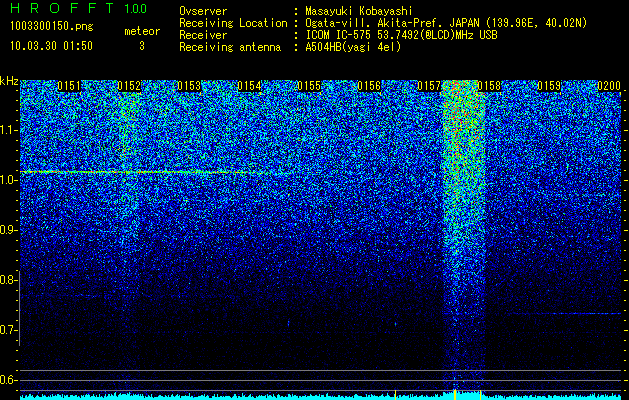
Task: Select the meteor label
Action: pyautogui.click(x=142, y=31)
